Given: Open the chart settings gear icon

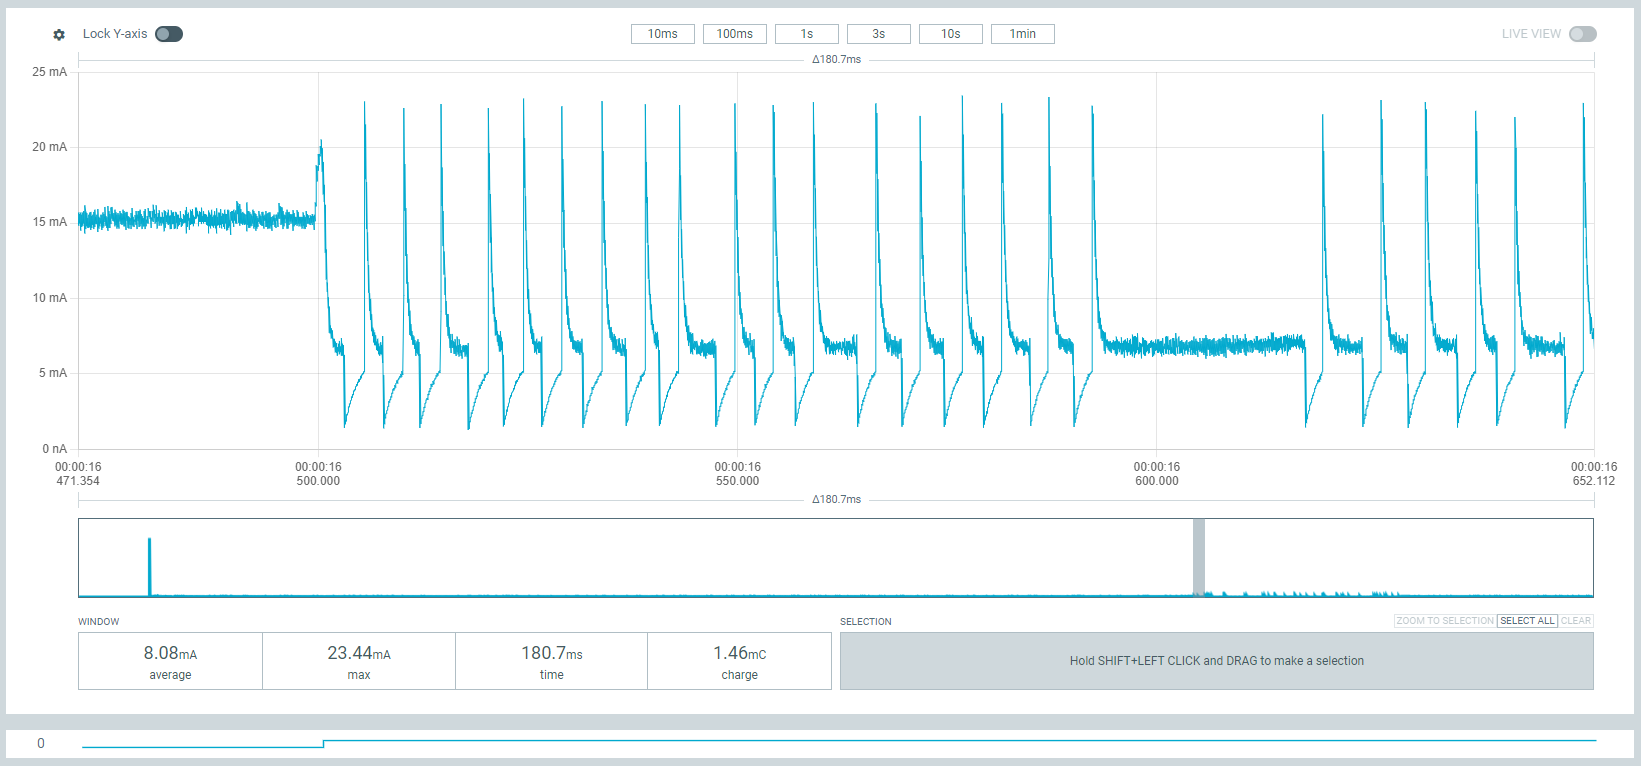Looking at the screenshot, I should click(x=59, y=34).
